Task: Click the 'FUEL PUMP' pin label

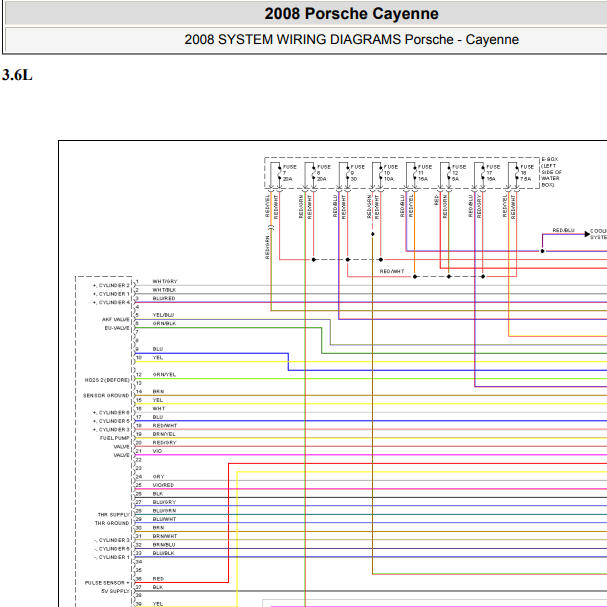Action: (x=115, y=438)
